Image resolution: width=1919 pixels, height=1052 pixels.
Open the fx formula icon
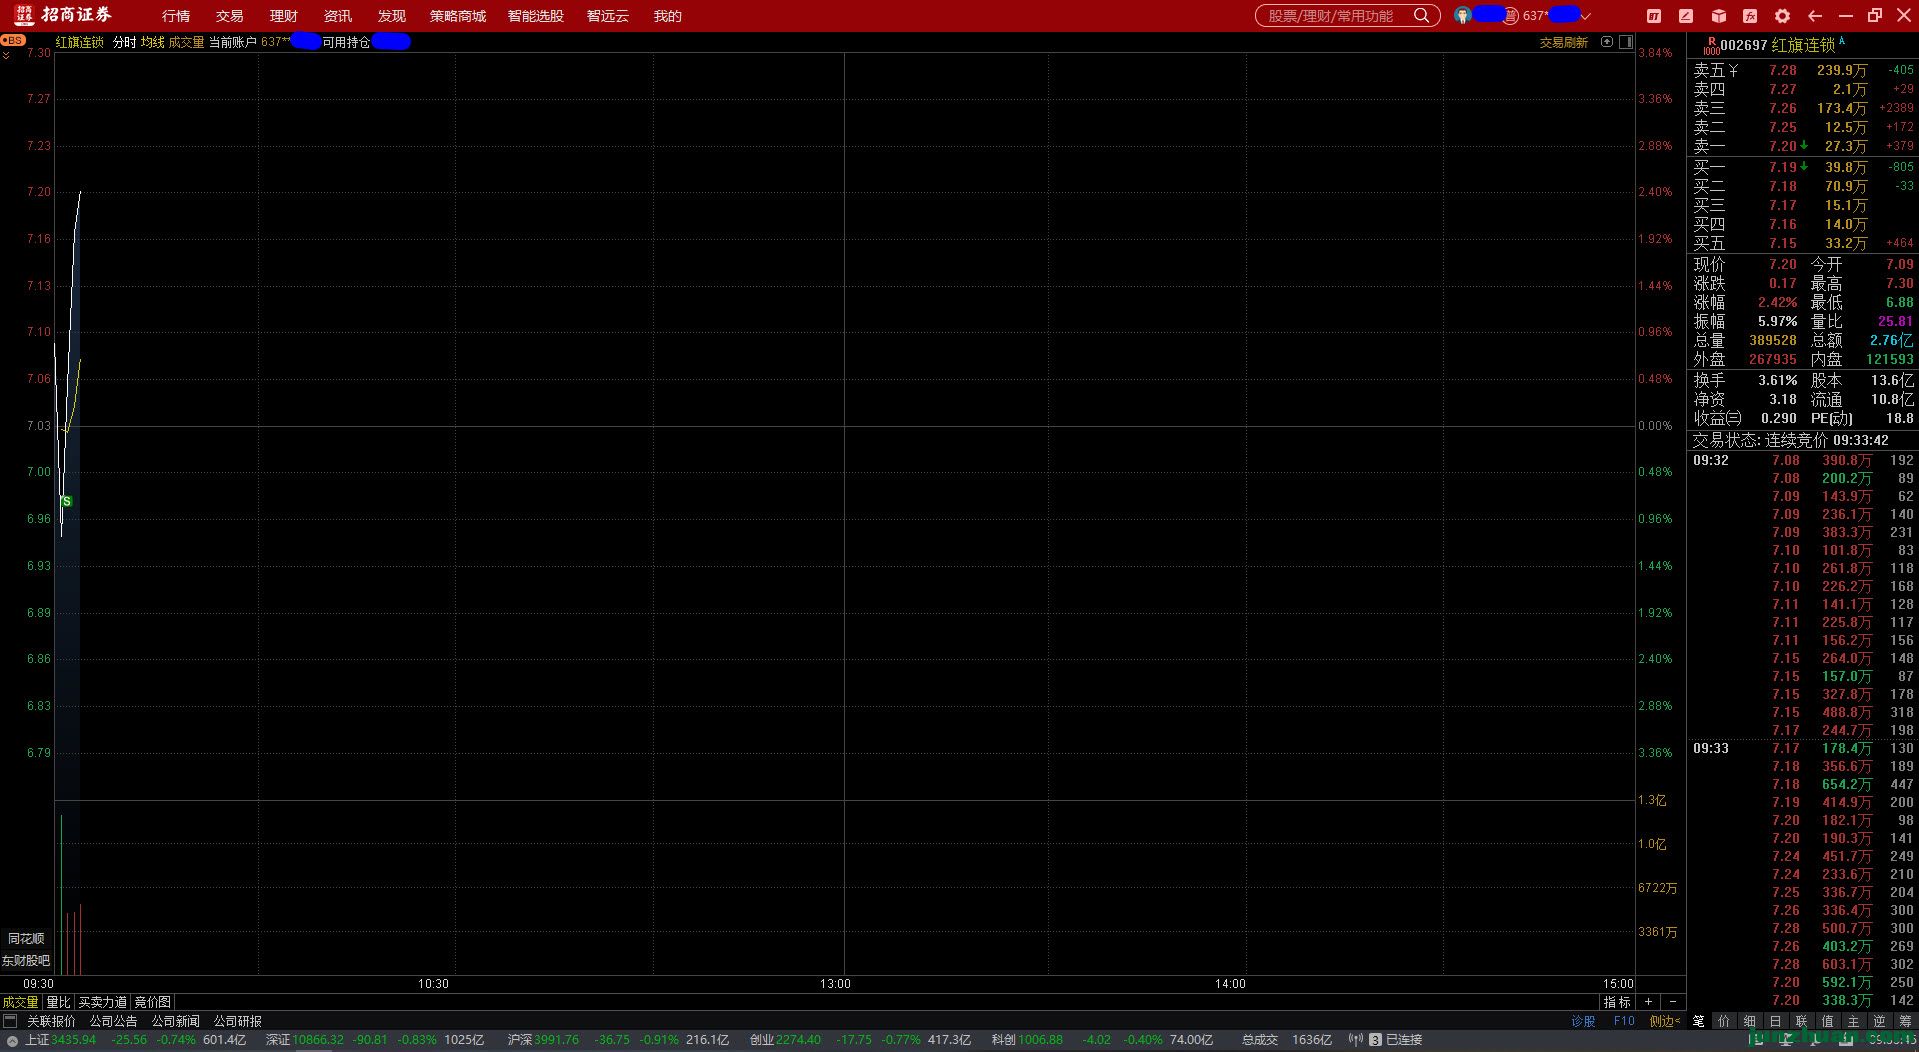coord(1750,16)
